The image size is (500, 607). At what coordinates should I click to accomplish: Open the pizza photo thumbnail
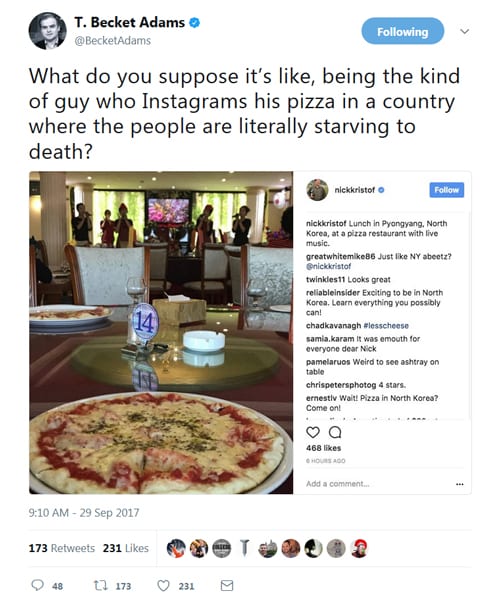click(161, 333)
